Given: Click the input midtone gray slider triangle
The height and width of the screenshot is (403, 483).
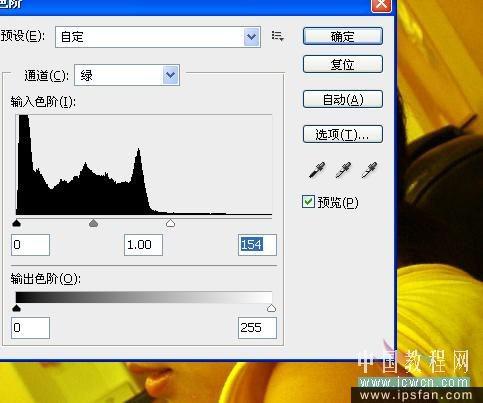Looking at the screenshot, I should pos(94,223).
